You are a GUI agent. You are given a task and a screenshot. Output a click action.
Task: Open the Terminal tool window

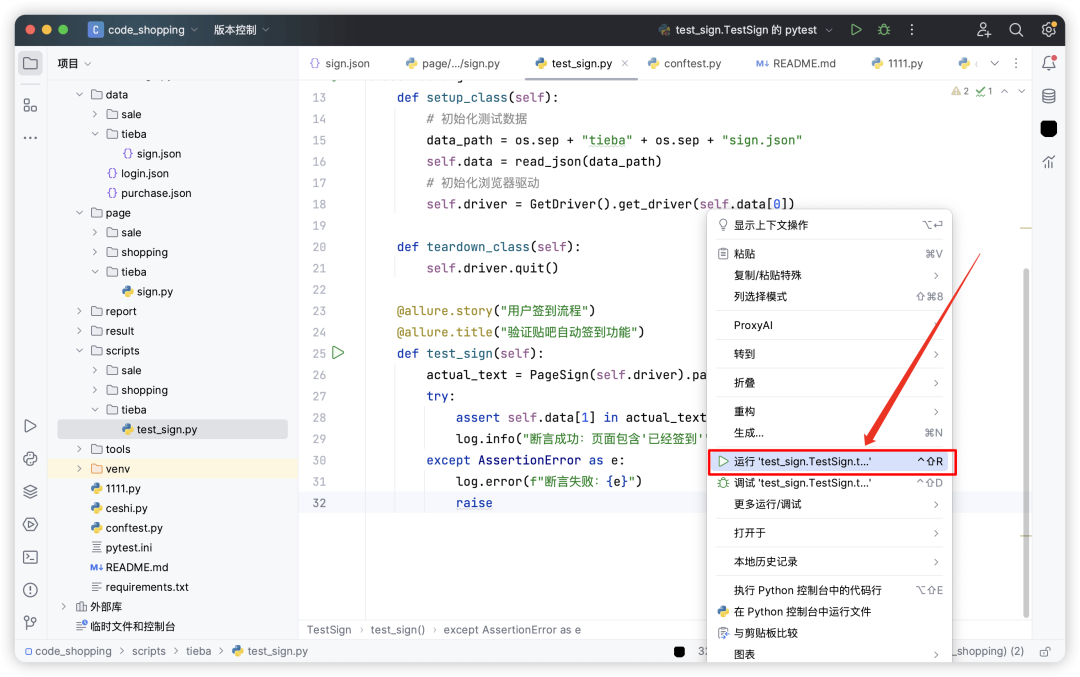30,557
